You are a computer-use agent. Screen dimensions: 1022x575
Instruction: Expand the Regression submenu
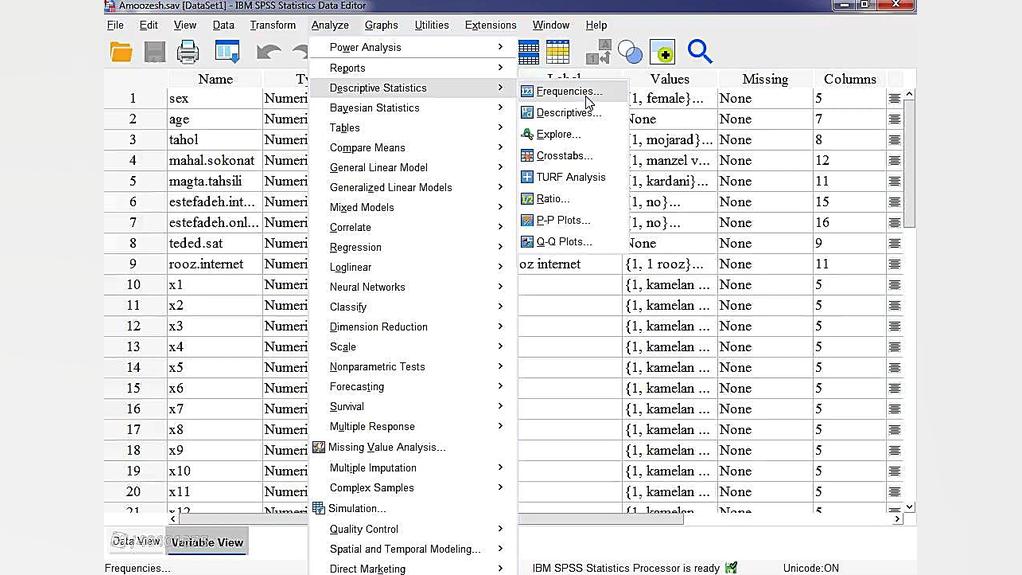pyautogui.click(x=500, y=247)
